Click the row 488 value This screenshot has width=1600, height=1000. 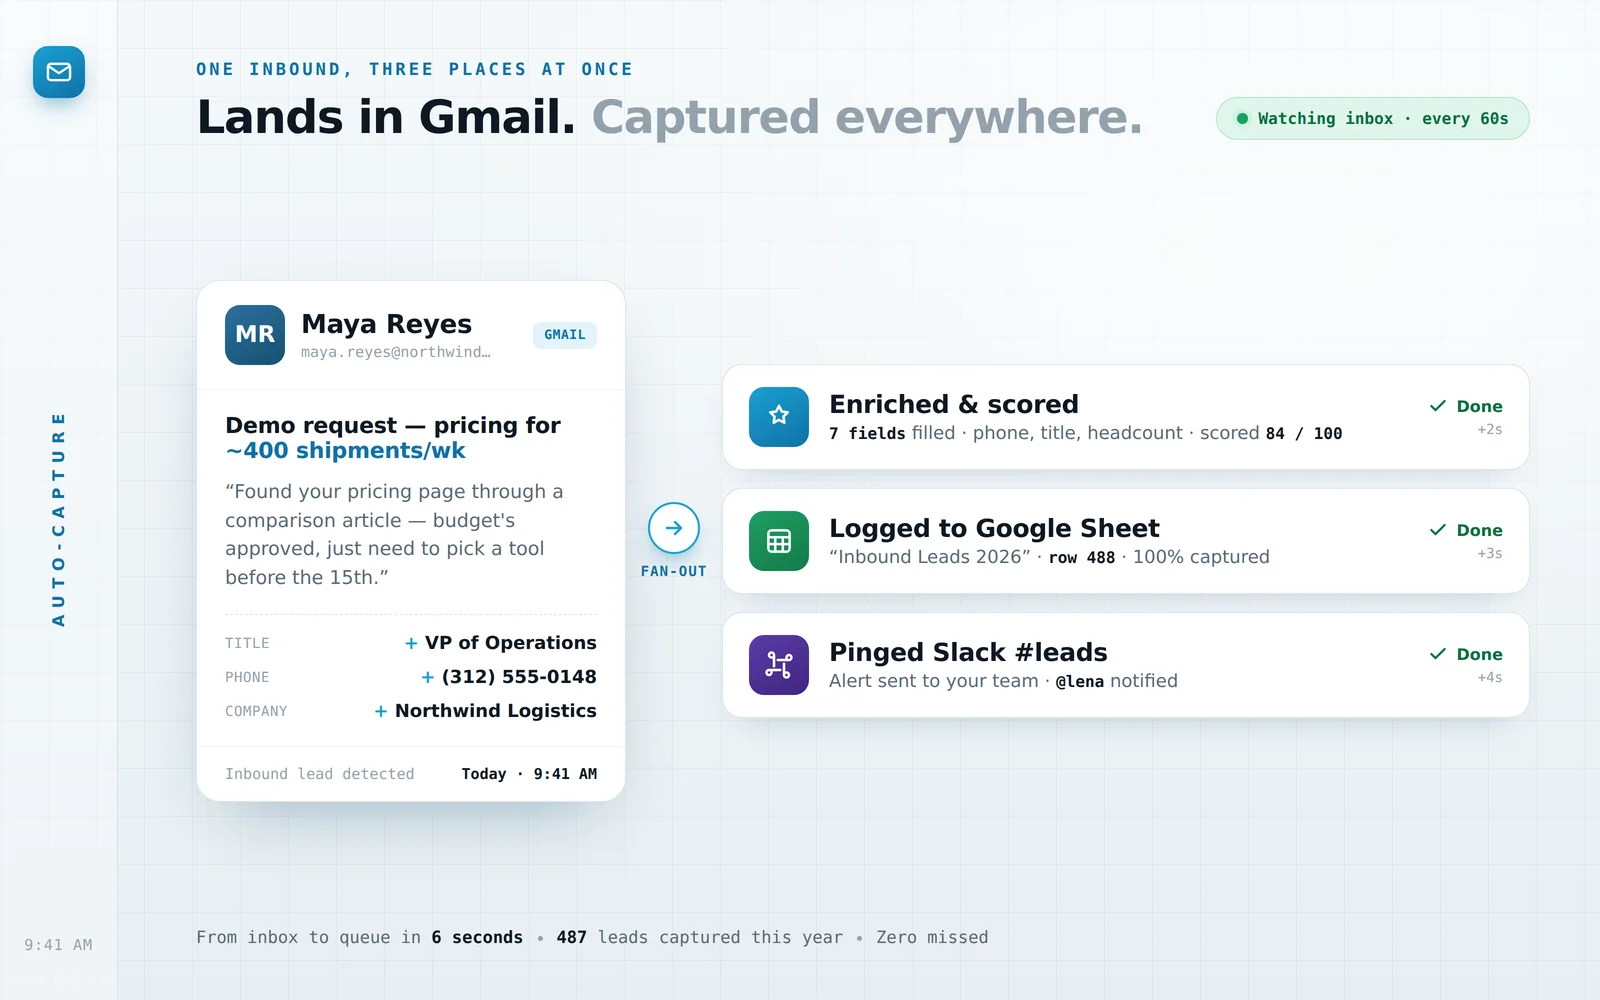pyautogui.click(x=1082, y=557)
